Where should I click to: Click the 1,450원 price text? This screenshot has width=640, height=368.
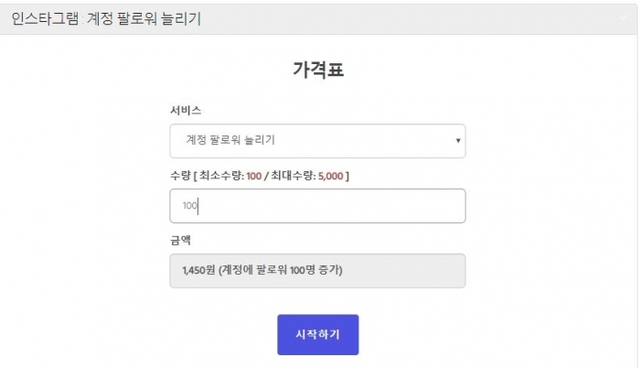199,270
